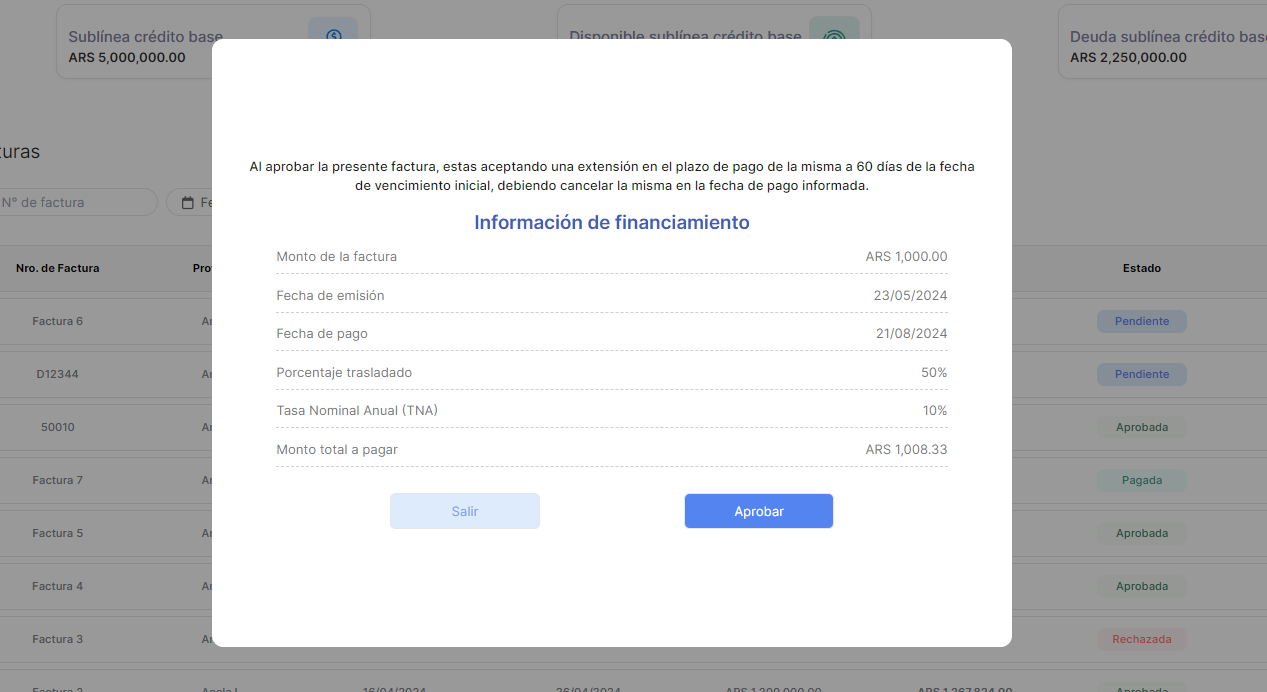The width and height of the screenshot is (1267, 692).
Task: Select the Aprobada status of invoice 50010
Action: (1141, 427)
